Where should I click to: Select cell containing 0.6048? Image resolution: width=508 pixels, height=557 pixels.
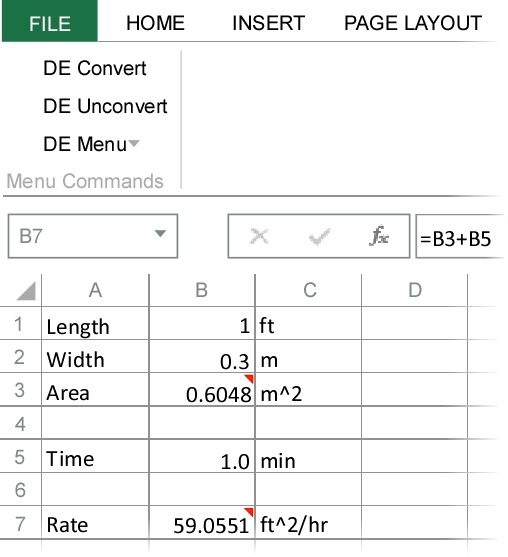pos(202,389)
